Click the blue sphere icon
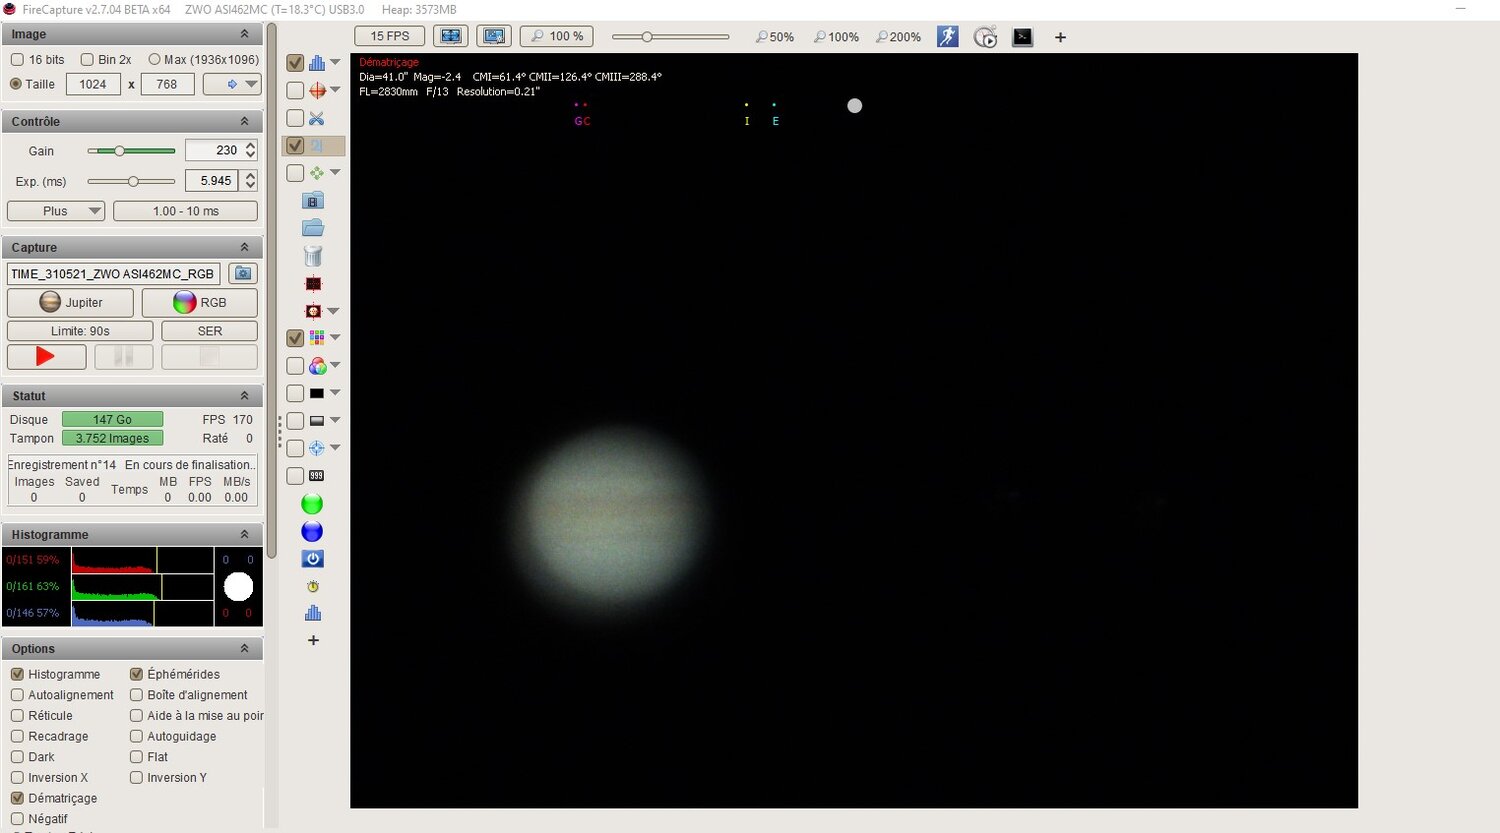1500x833 pixels. tap(312, 531)
